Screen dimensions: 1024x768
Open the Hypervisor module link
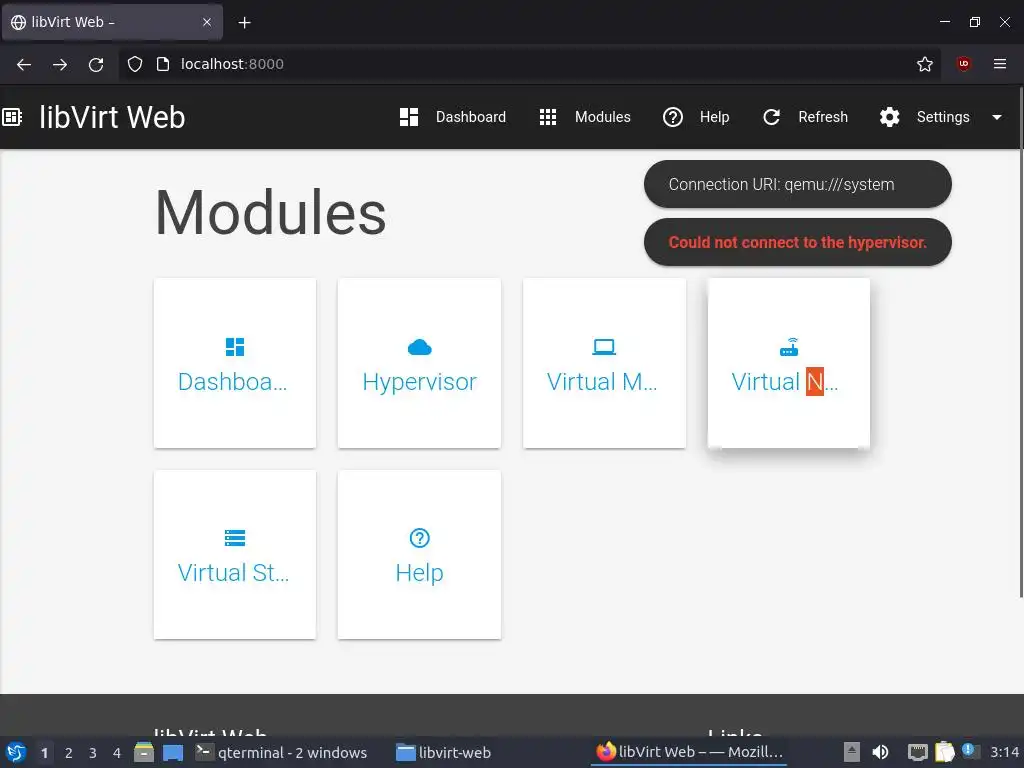(419, 382)
